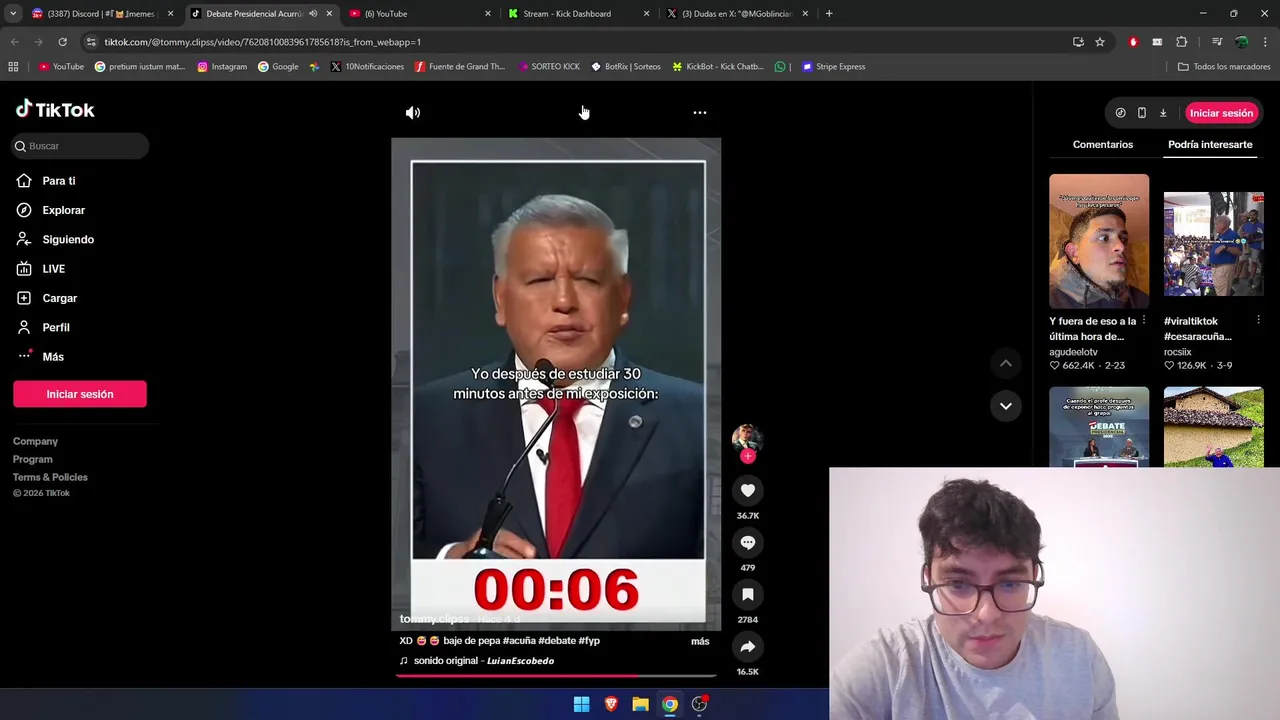
Task: Switch to the Dudas en X tab
Action: 736,14
